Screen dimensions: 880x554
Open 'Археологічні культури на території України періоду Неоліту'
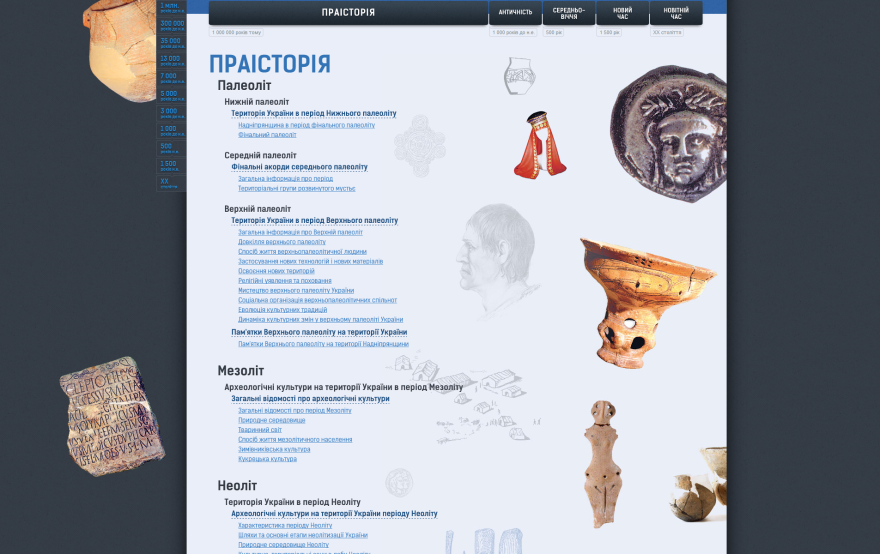[334, 514]
